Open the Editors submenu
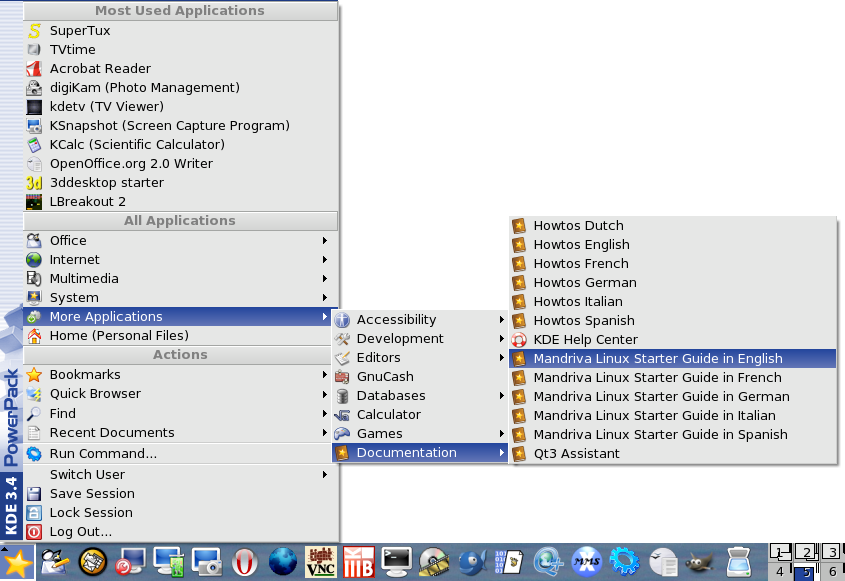The image size is (845, 581). coord(420,357)
